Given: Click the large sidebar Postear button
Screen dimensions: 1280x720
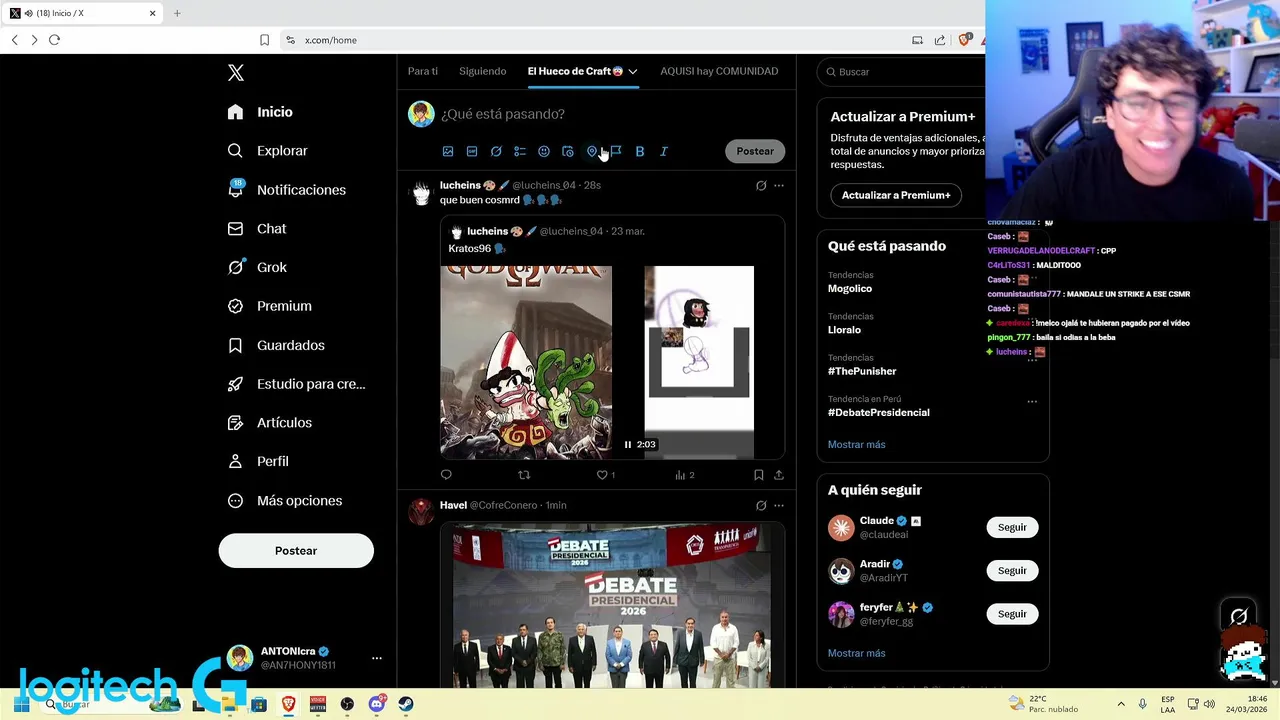Looking at the screenshot, I should coord(296,551).
